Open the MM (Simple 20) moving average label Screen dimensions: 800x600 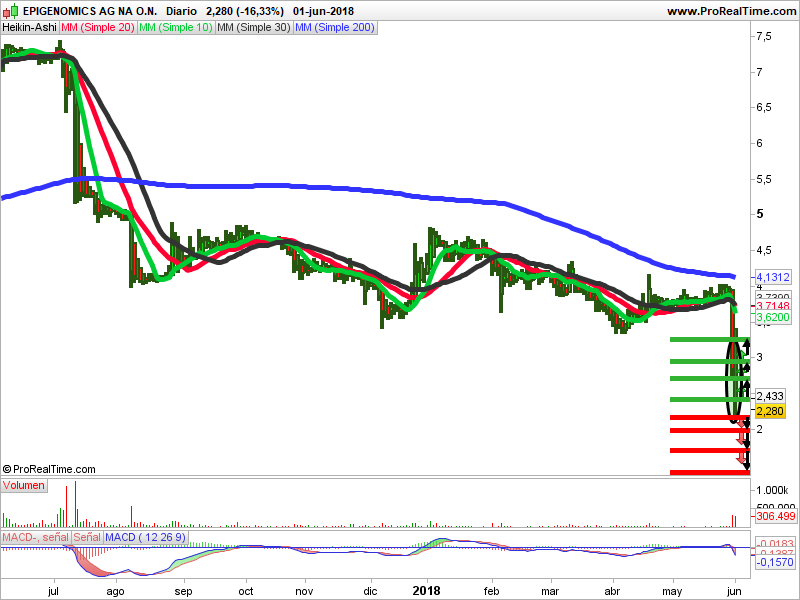(x=98, y=28)
